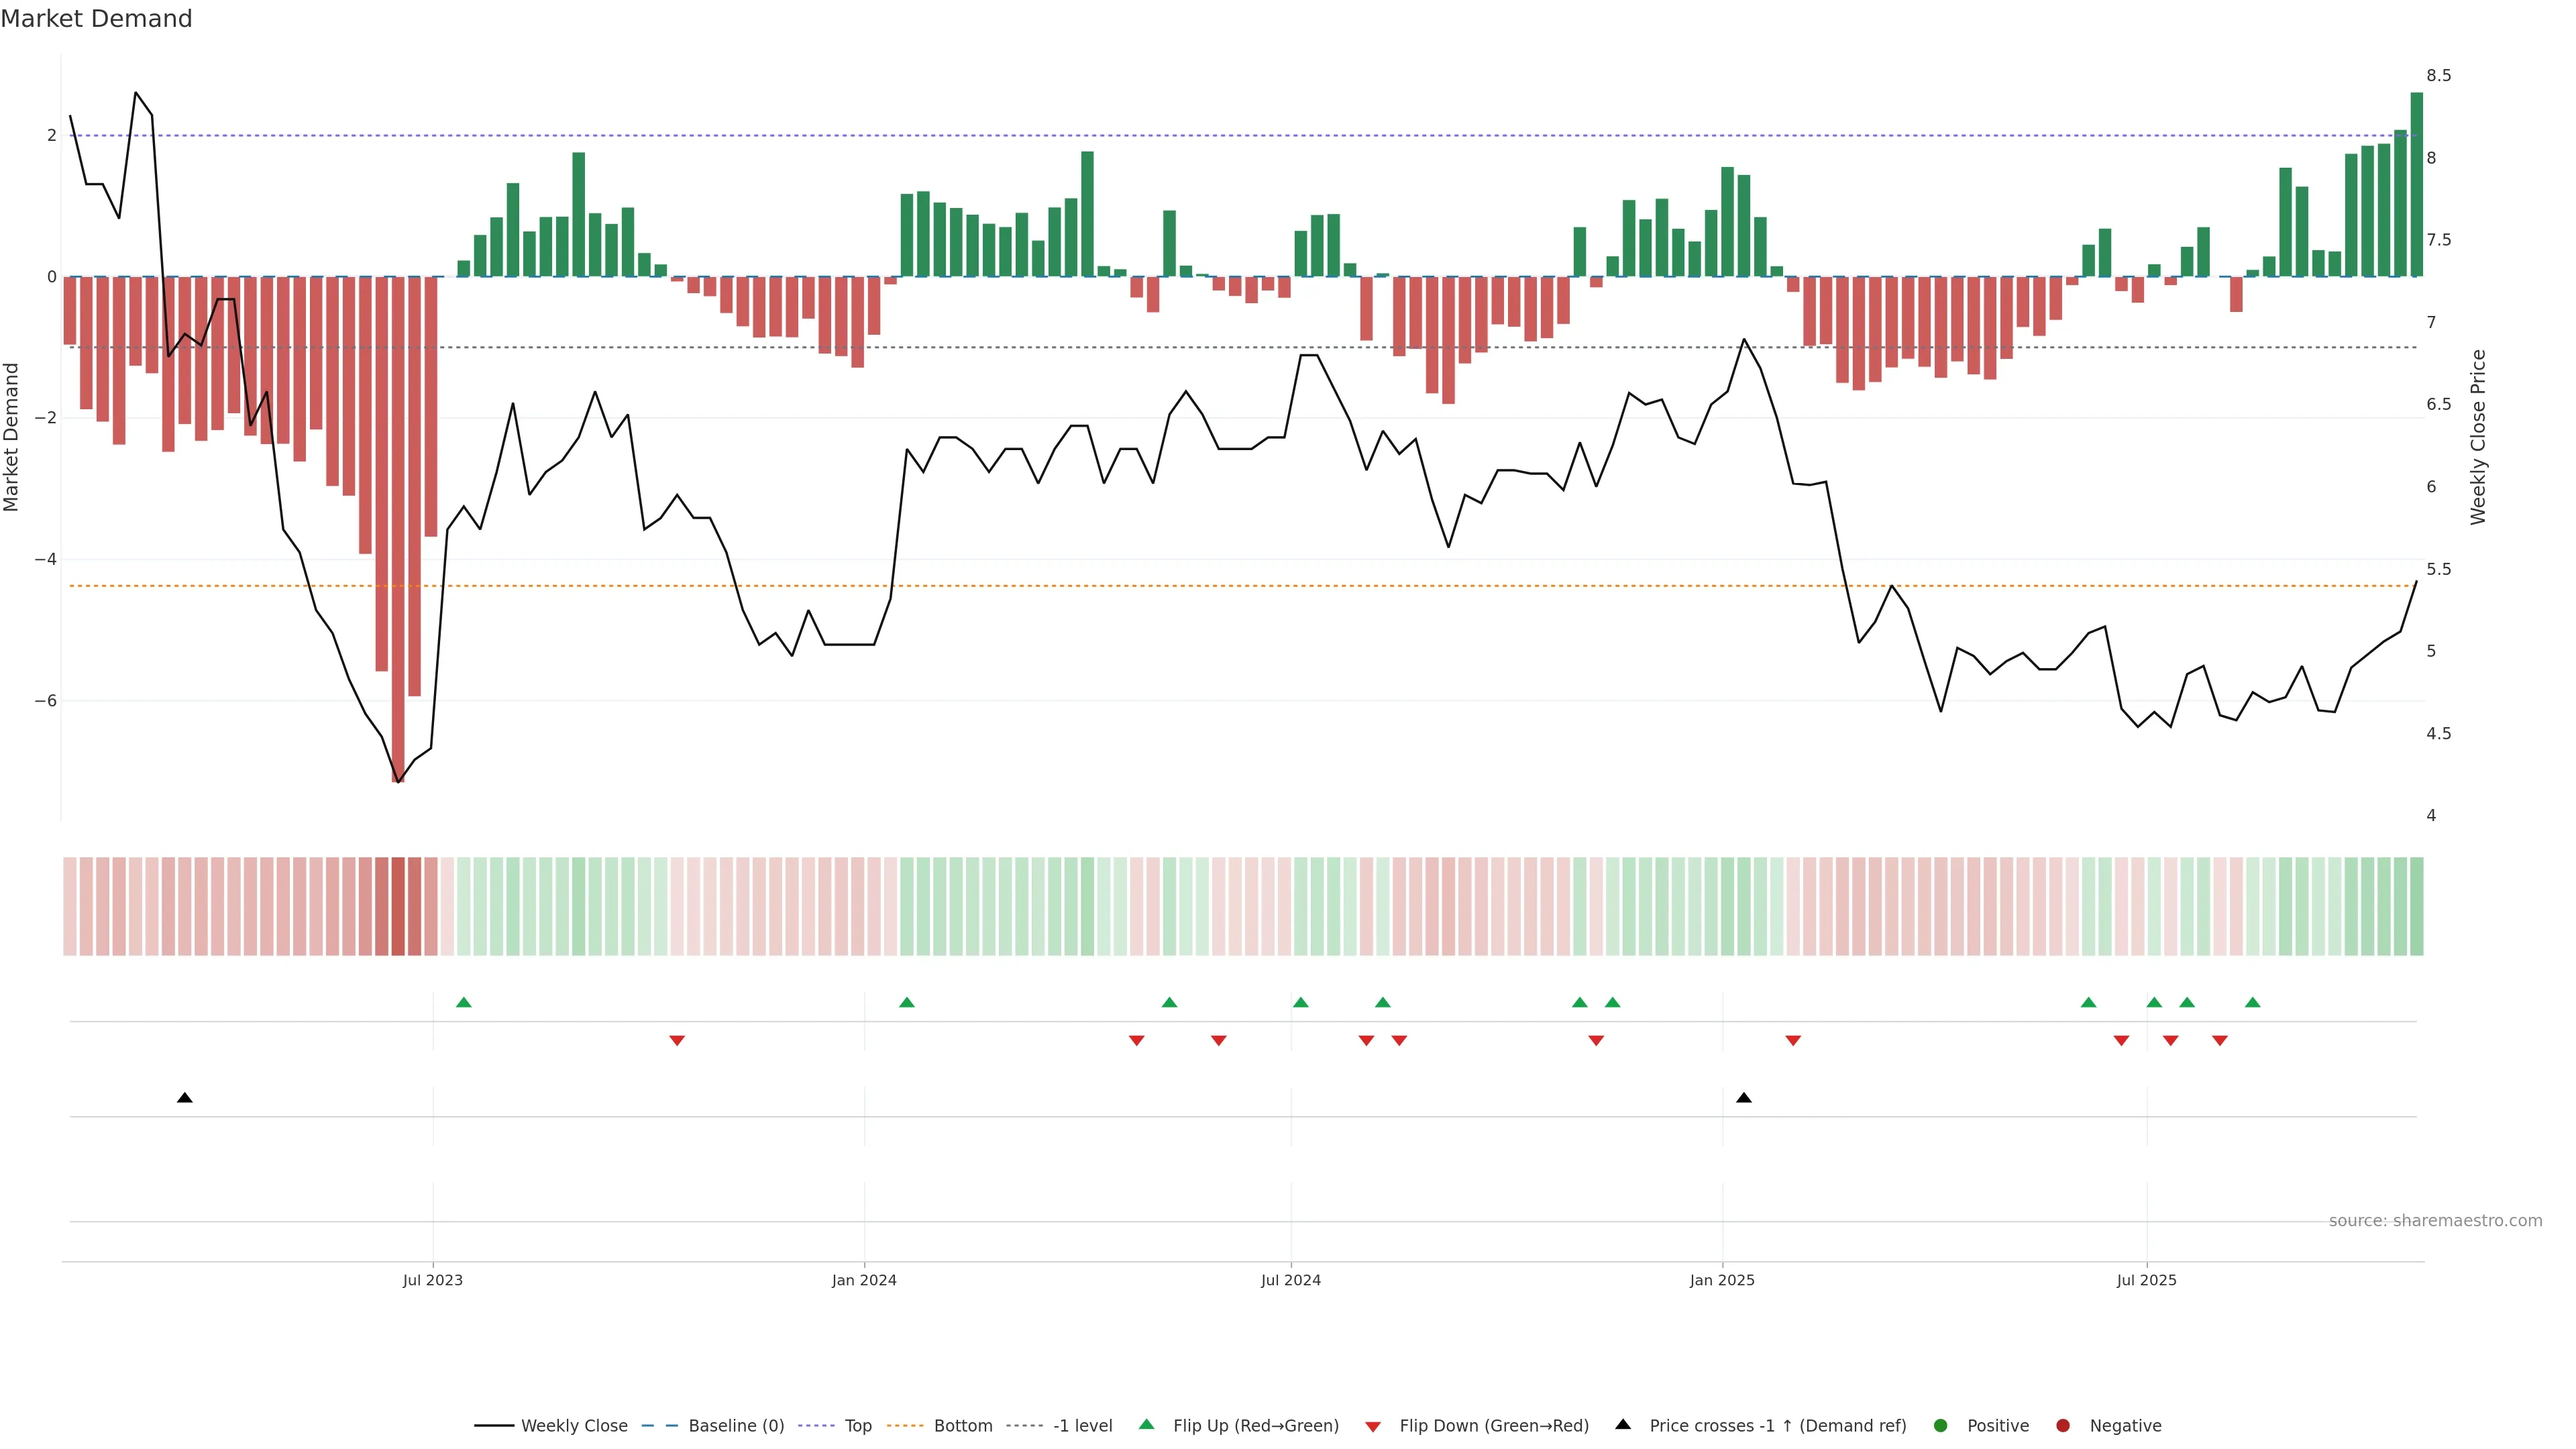Click the Negative red circle legend icon
Screen dimensions: 2576x1449
point(2063,1426)
